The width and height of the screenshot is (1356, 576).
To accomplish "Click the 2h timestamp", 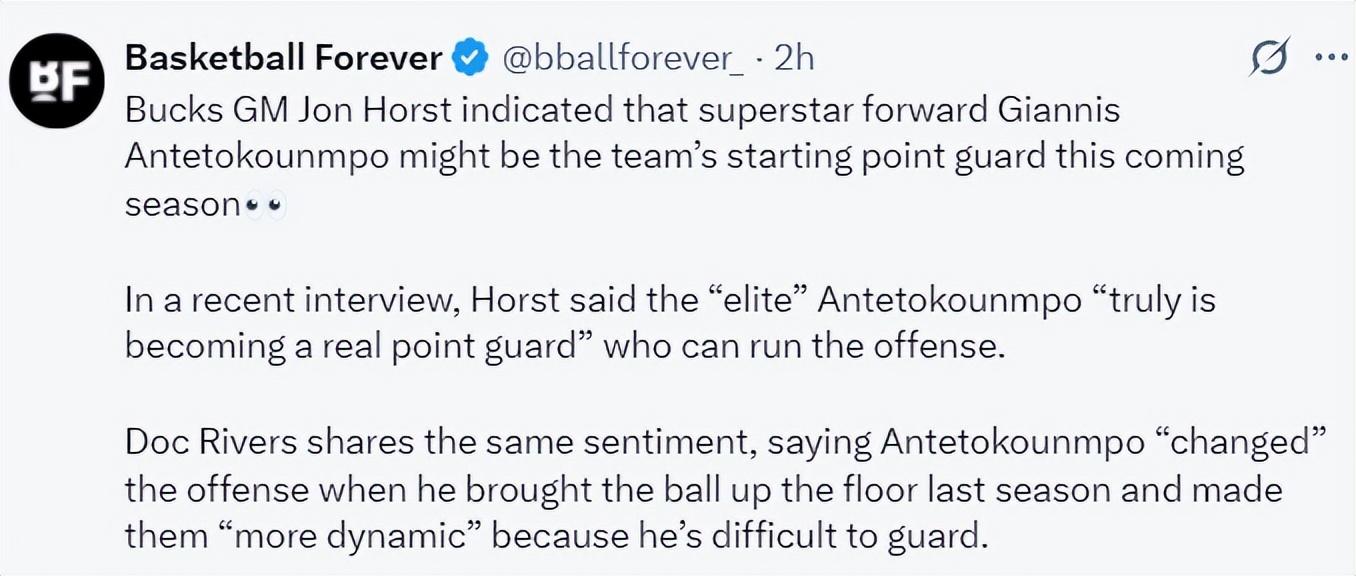I will (x=795, y=59).
